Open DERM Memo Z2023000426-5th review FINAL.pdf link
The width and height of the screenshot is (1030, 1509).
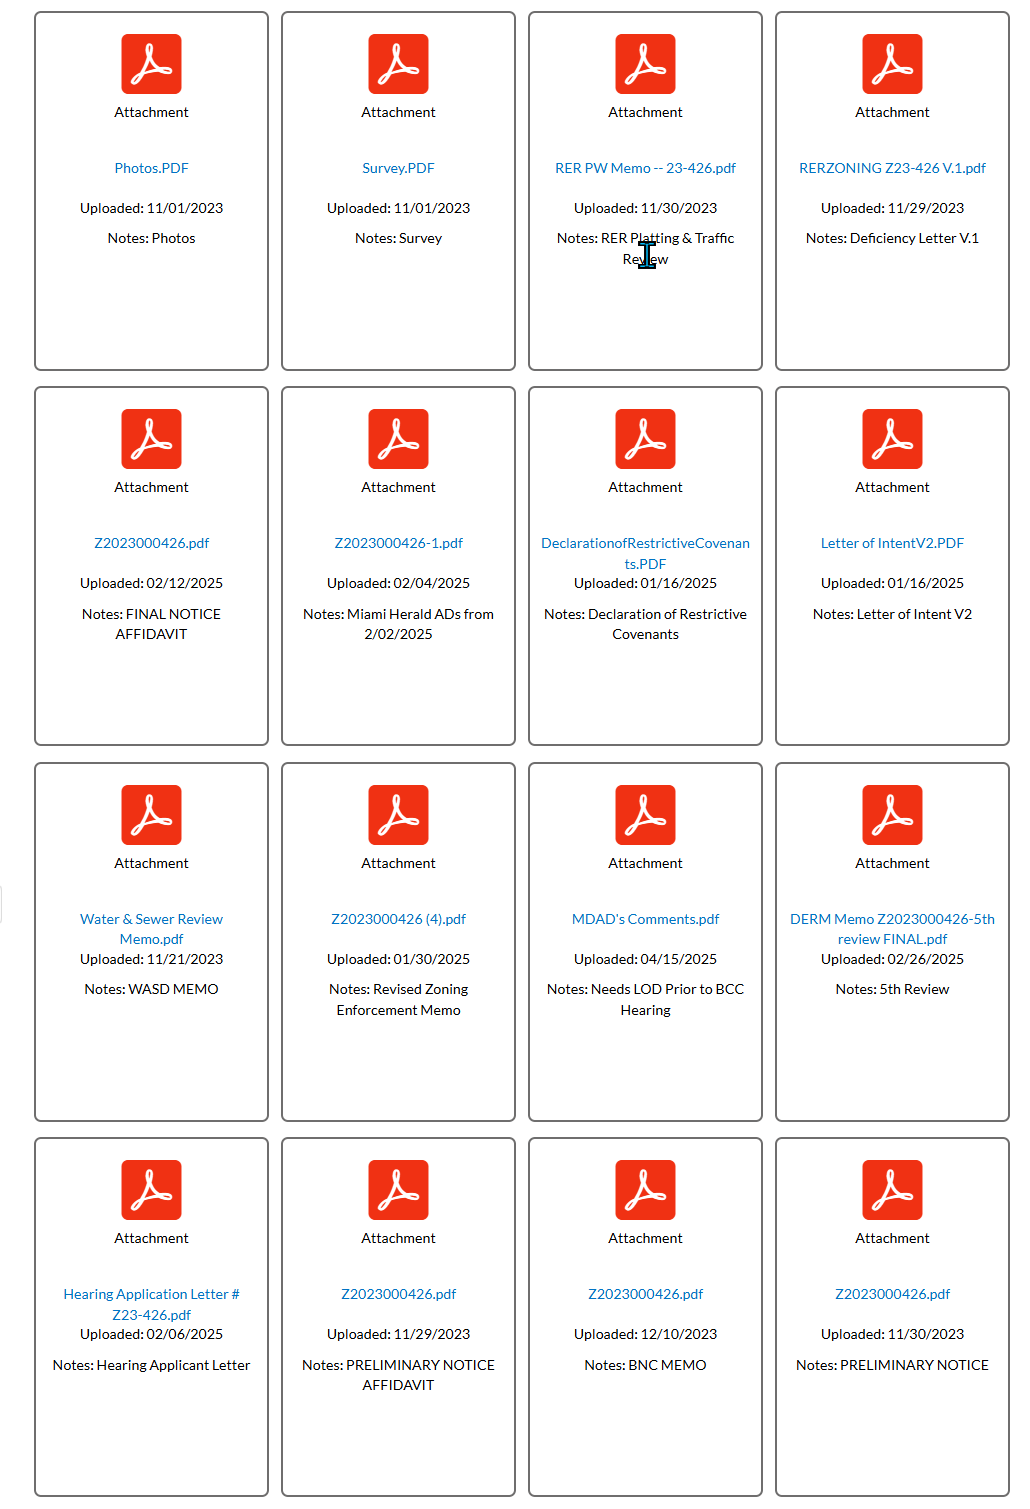(x=892, y=929)
